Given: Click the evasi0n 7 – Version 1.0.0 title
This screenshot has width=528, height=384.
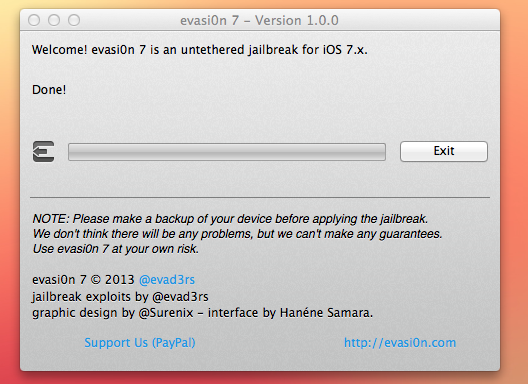Looking at the screenshot, I should (259, 21).
